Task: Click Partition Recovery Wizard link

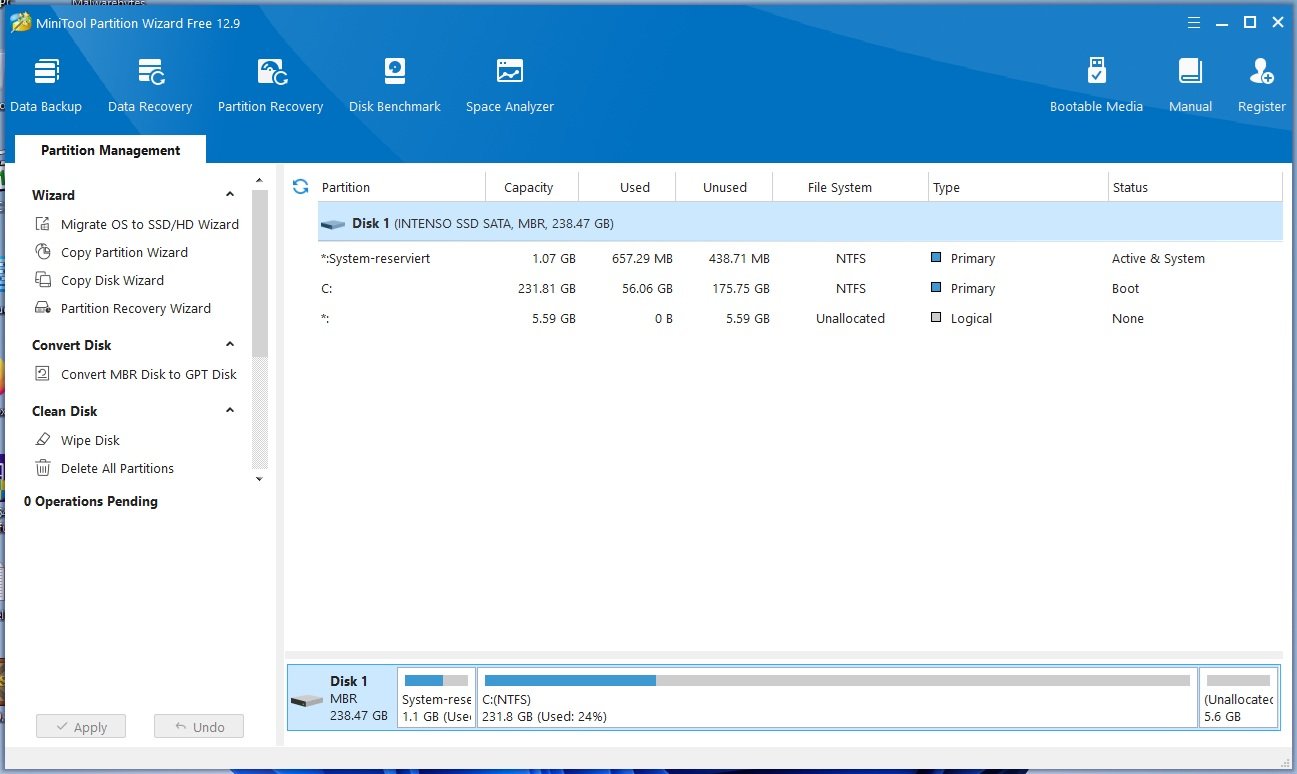Action: 136,308
